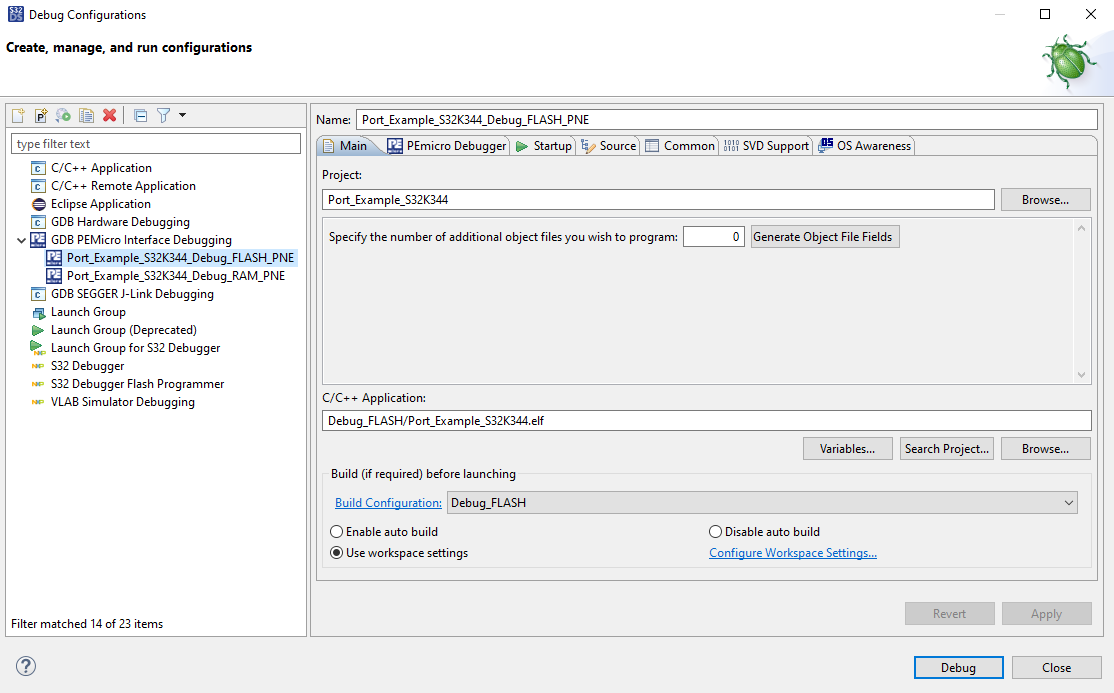1114x693 pixels.
Task: Delete the selected launch configuration
Action: pos(110,116)
